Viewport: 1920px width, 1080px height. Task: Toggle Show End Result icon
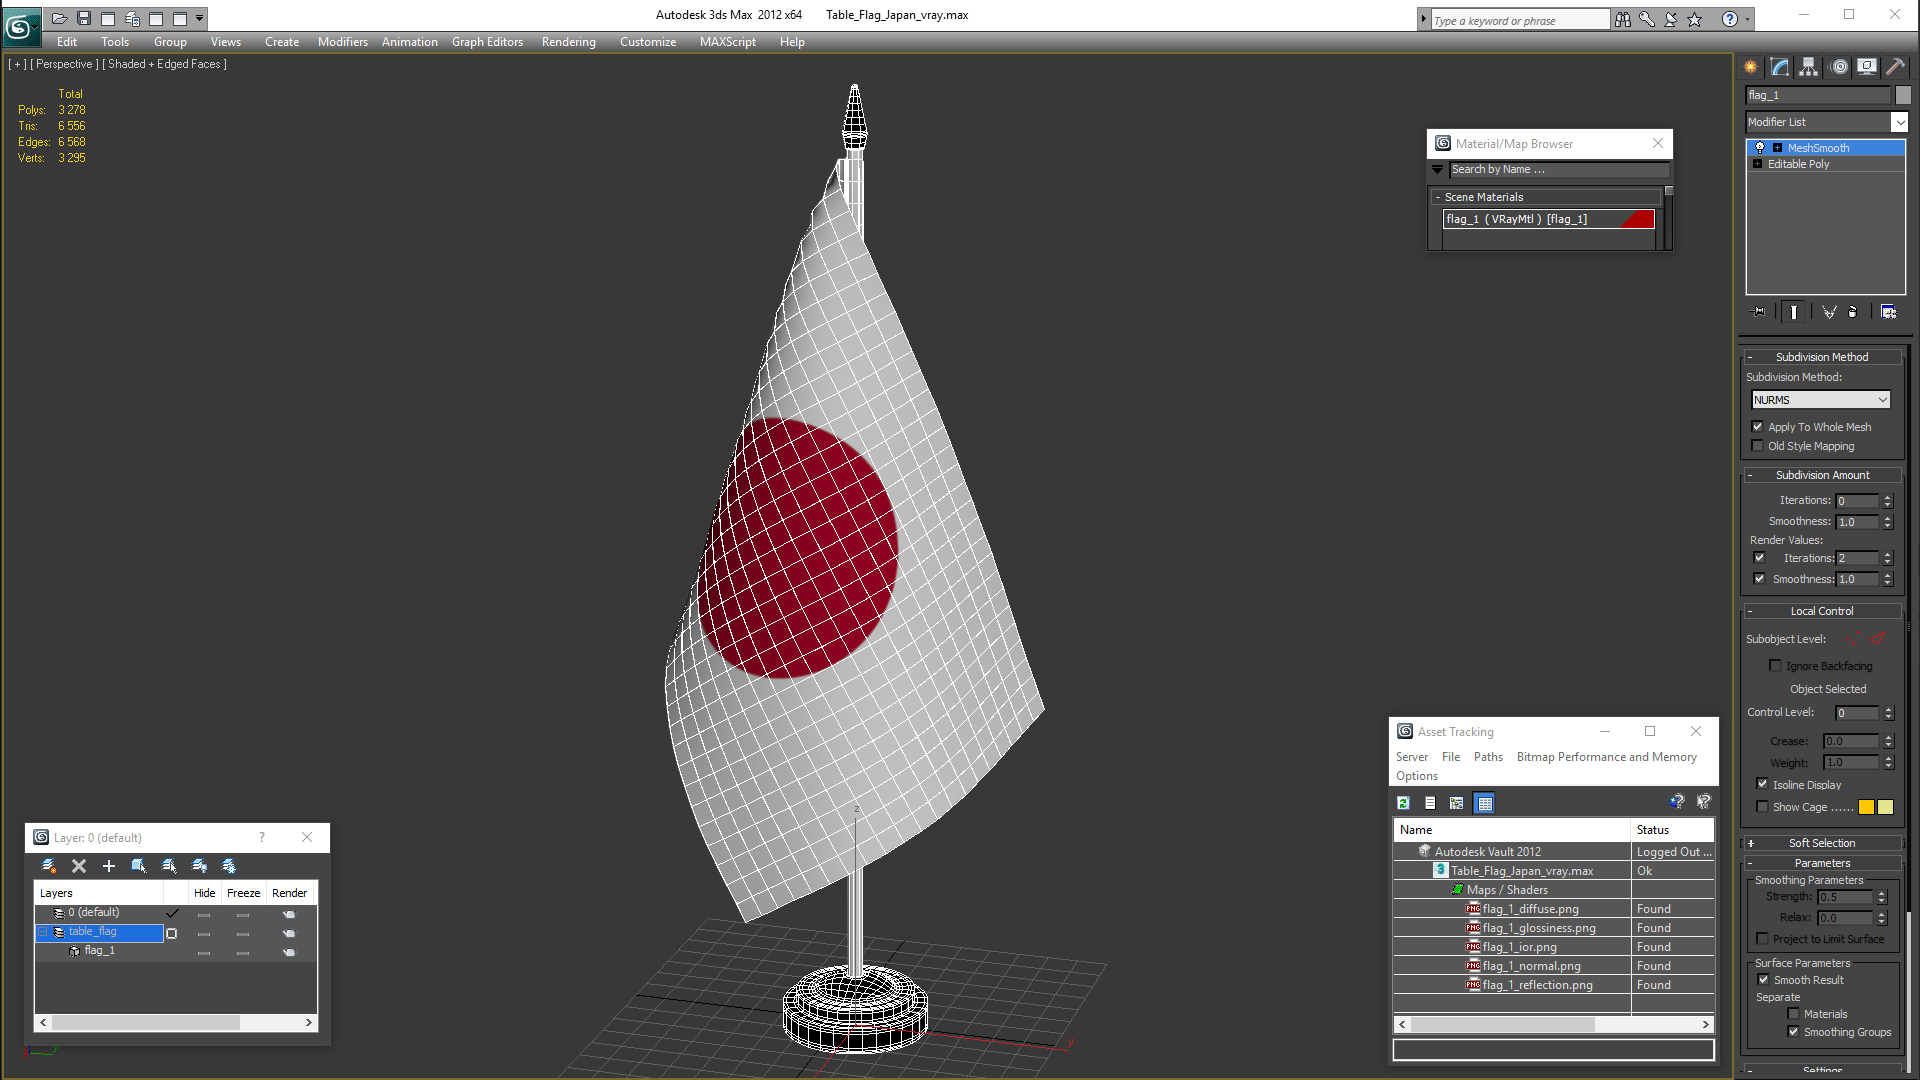pyautogui.click(x=1794, y=312)
